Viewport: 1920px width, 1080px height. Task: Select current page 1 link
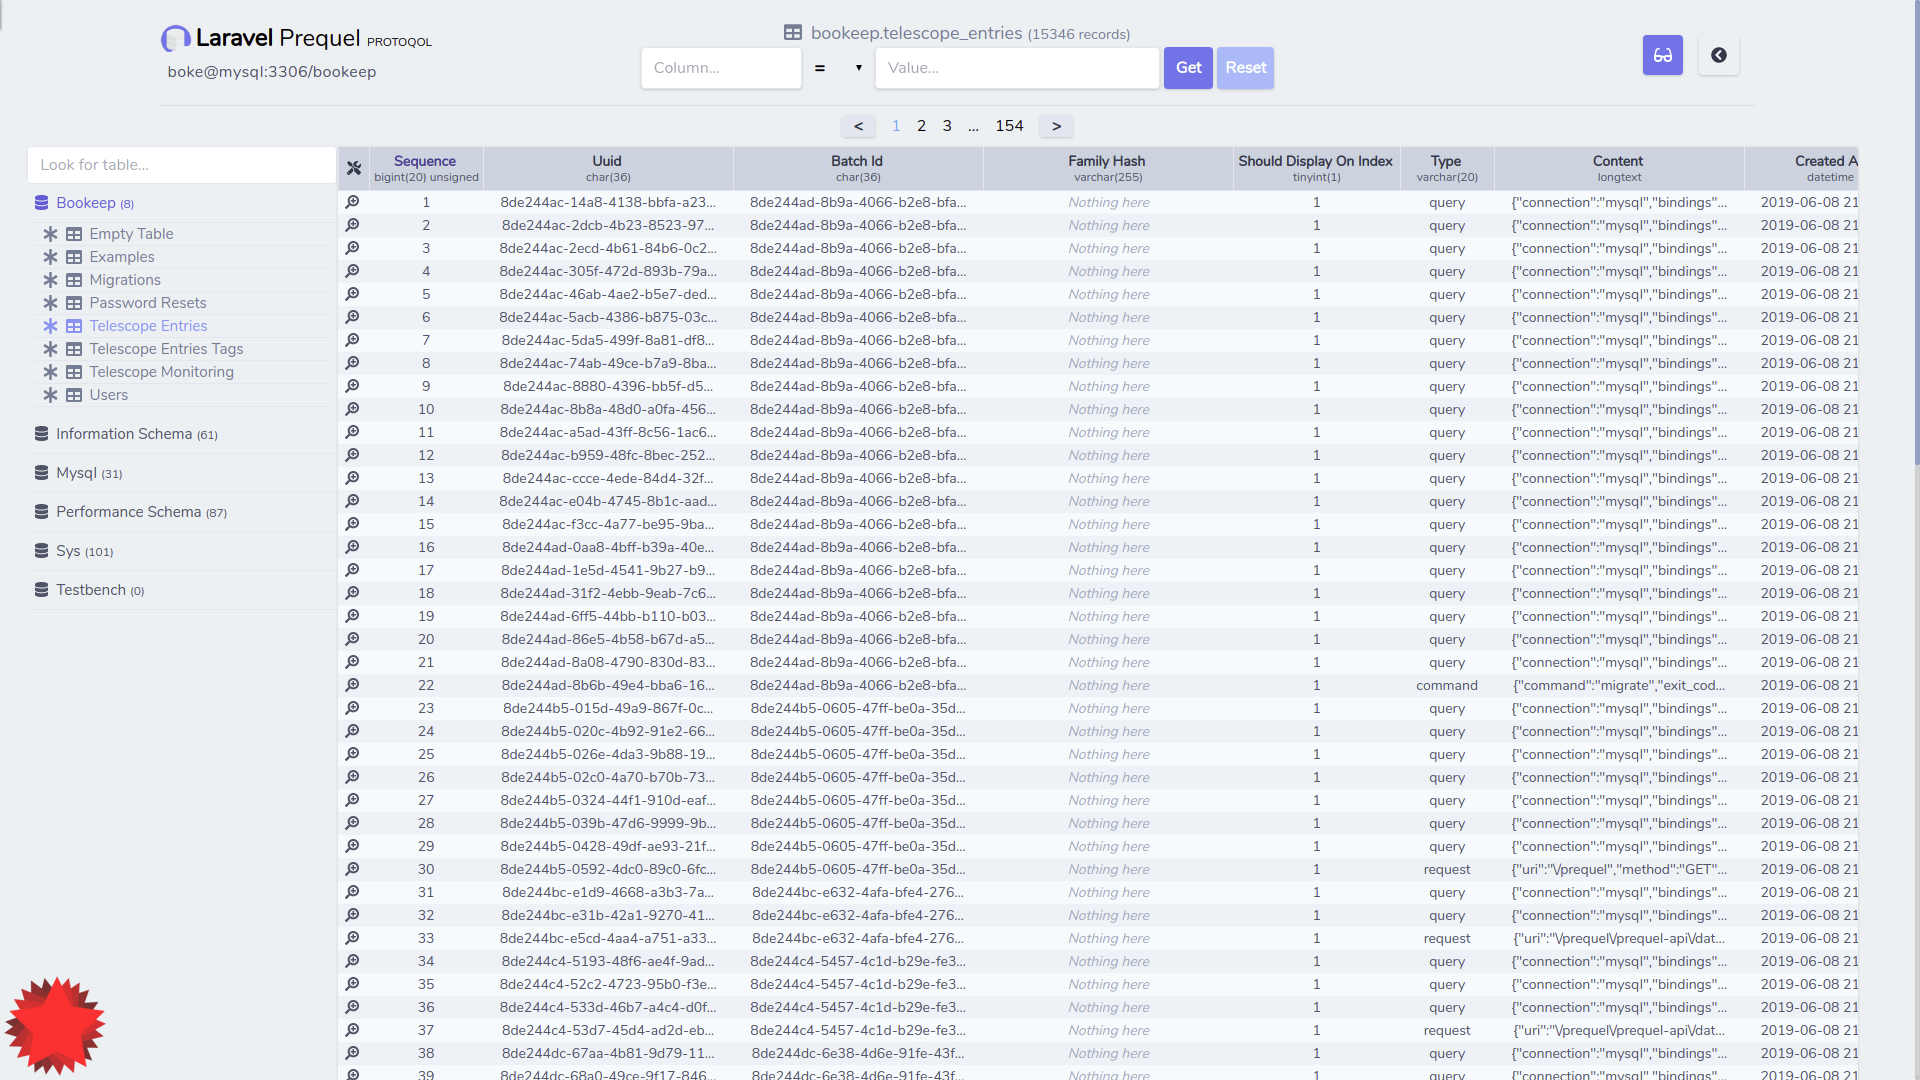(x=896, y=126)
